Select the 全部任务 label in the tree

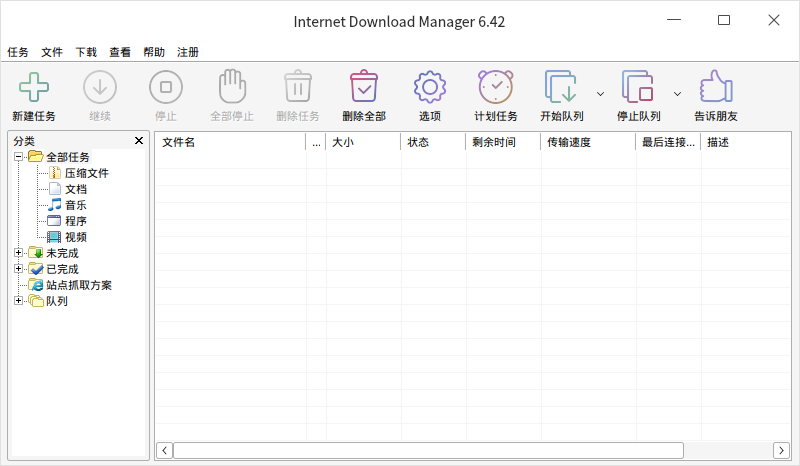[x=68, y=157]
